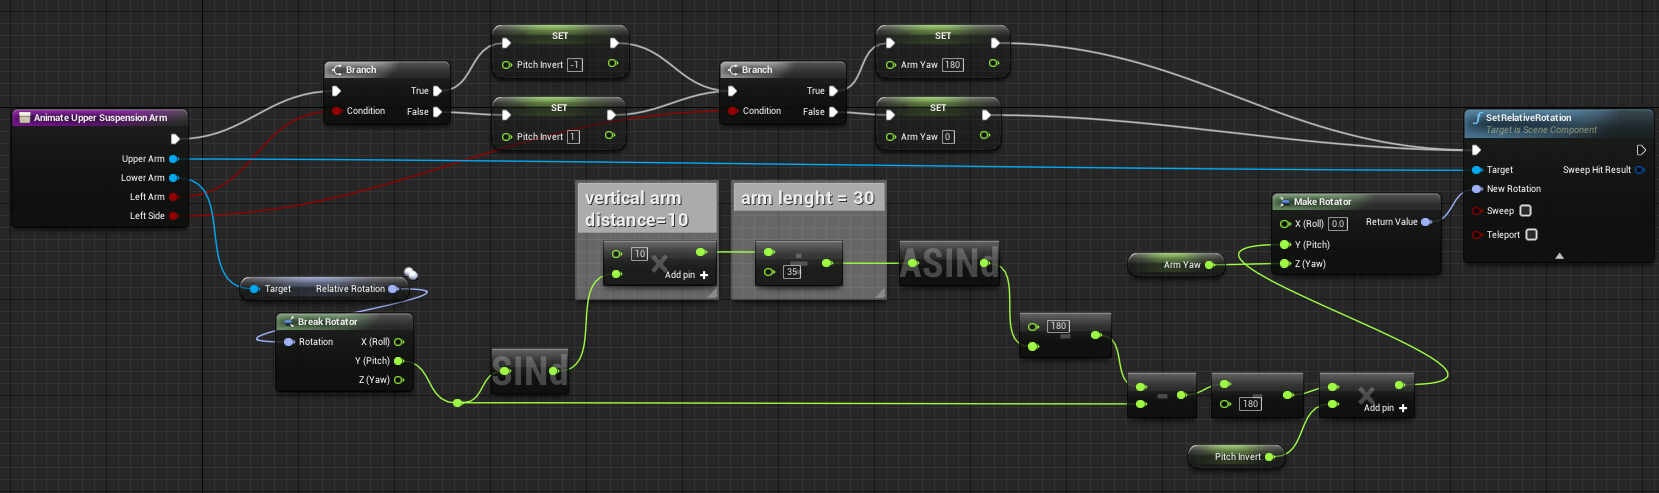Expand the advanced pins arrow under SetRelativeRotation

pos(1559,256)
